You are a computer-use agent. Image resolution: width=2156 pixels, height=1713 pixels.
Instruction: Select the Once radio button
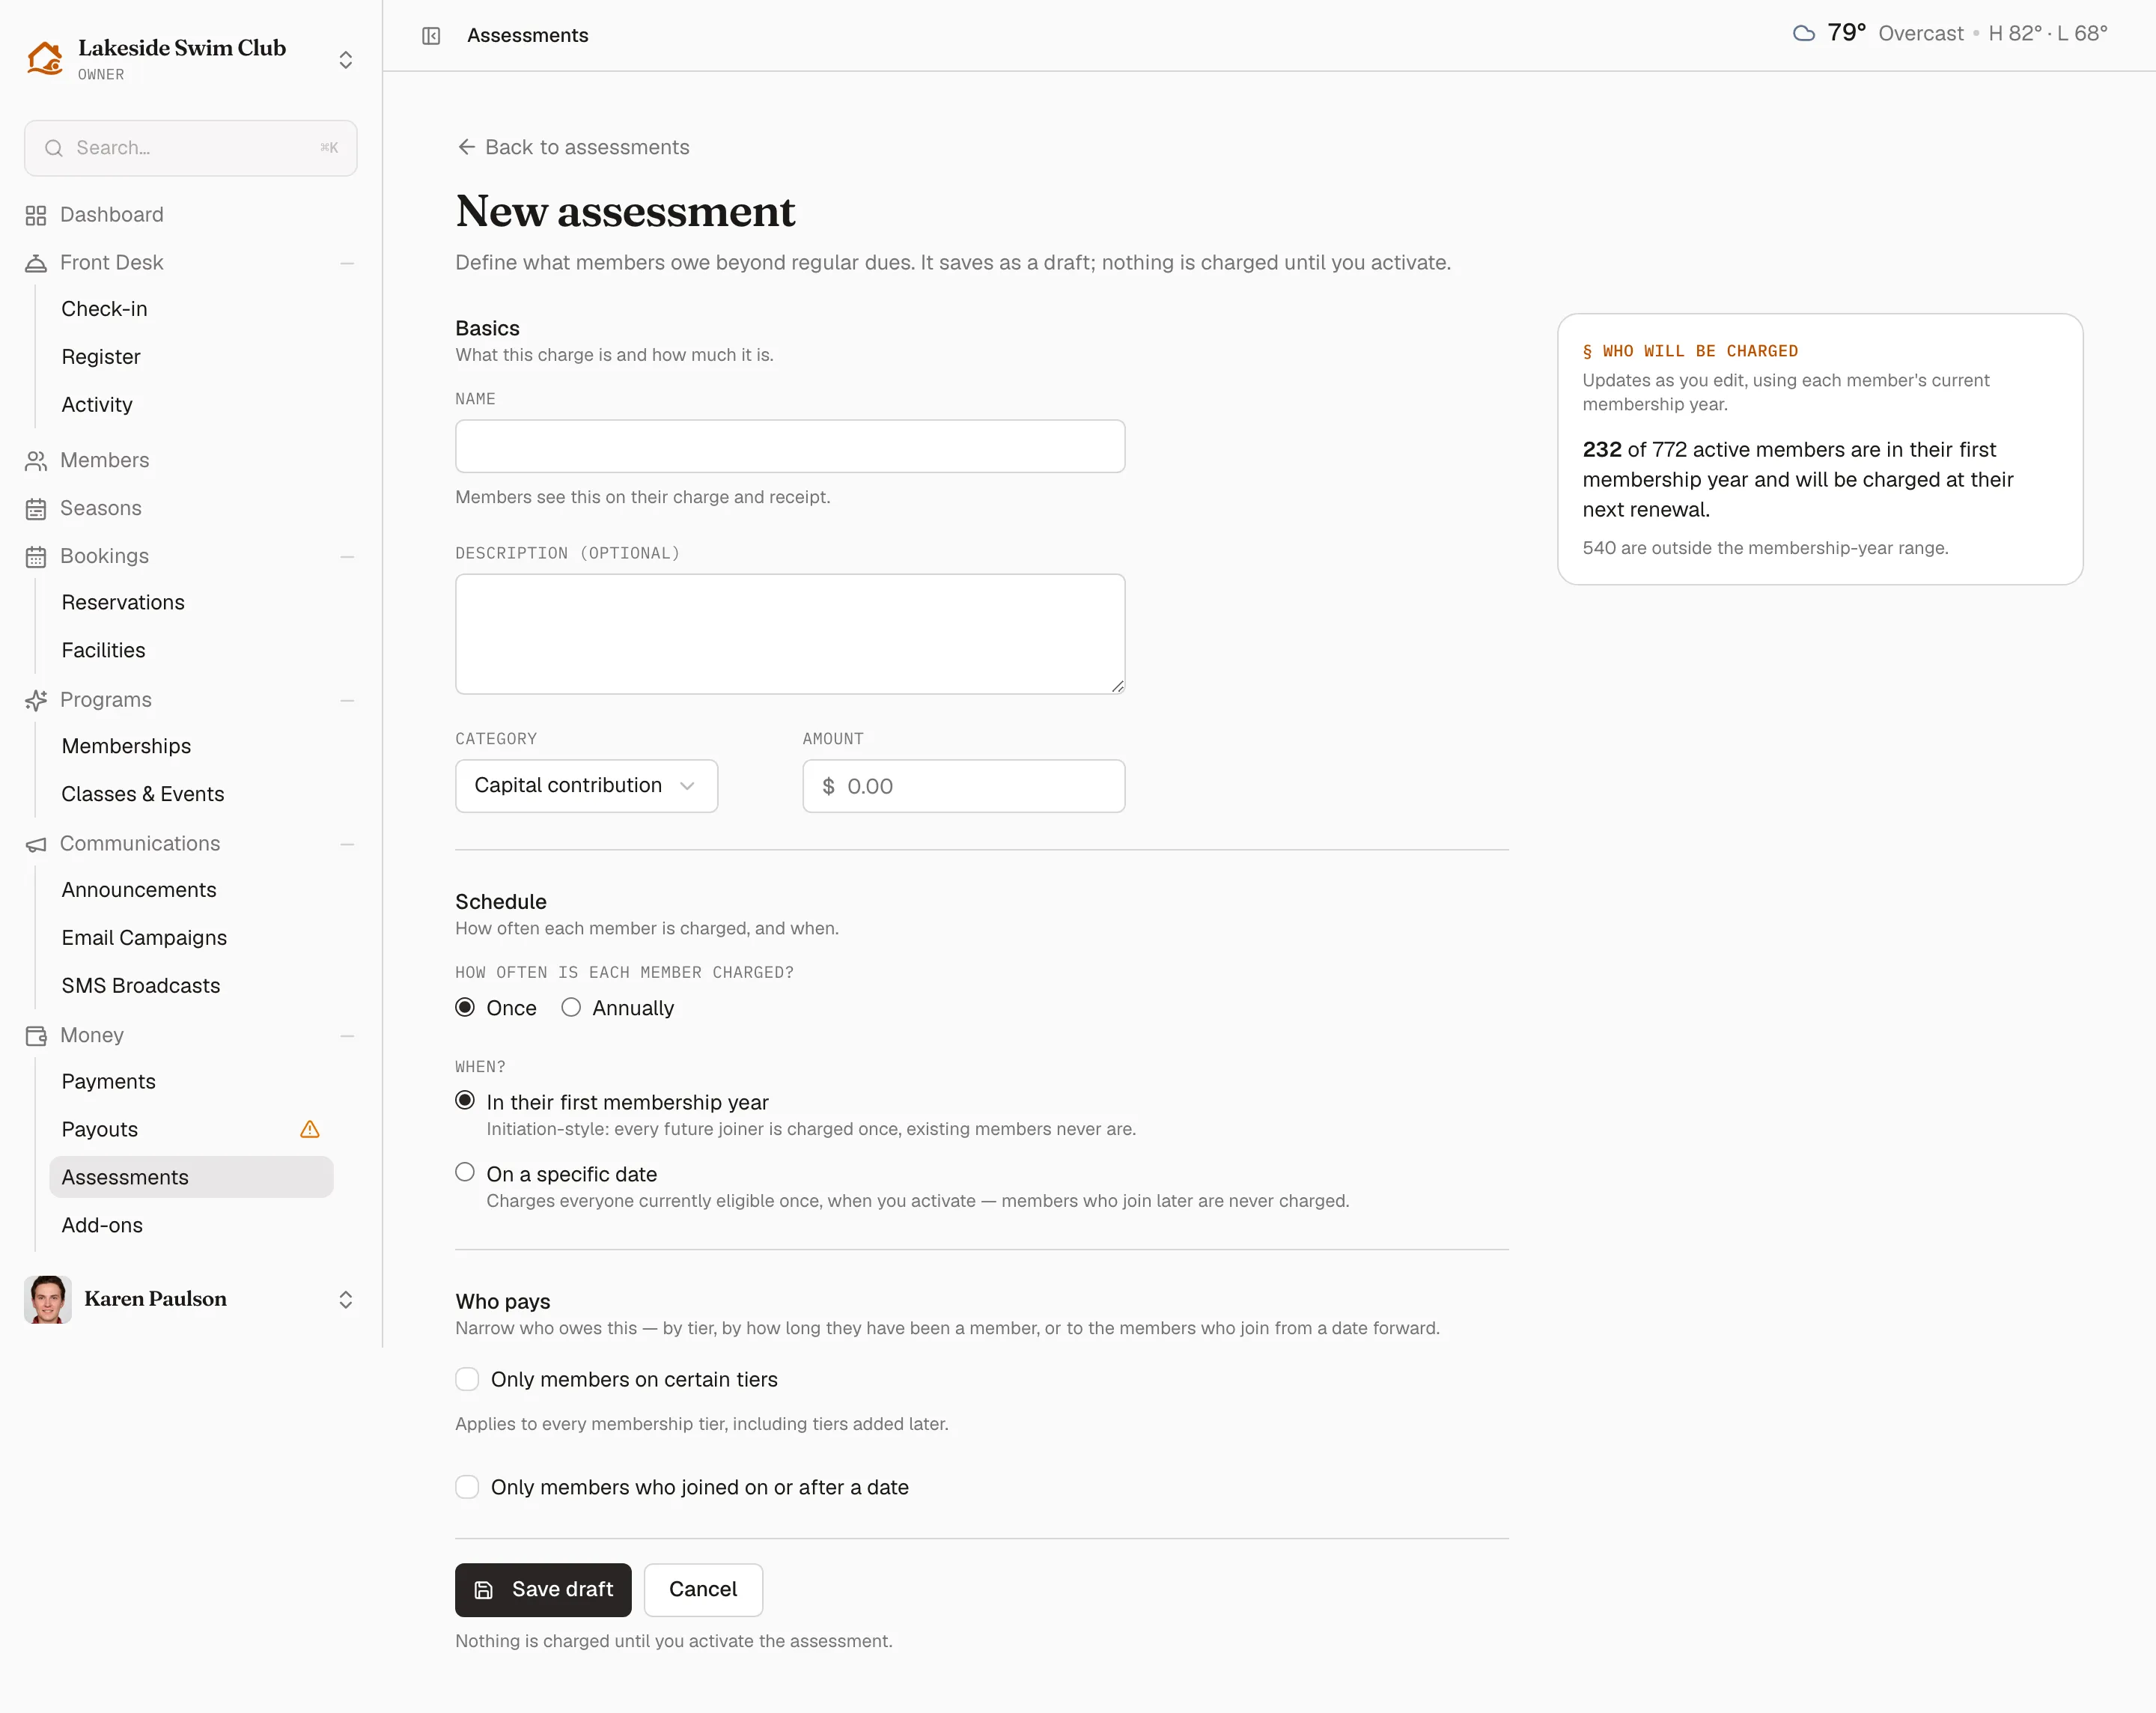click(x=465, y=1007)
